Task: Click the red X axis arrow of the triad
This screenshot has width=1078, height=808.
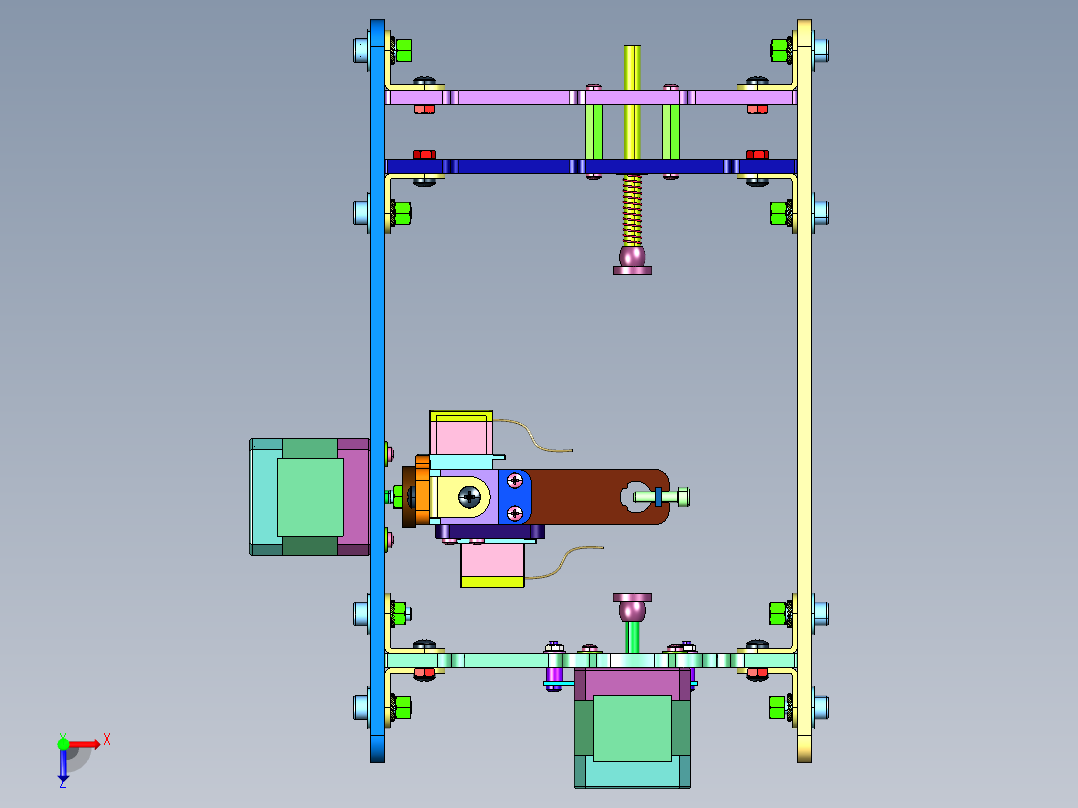Action: coord(85,744)
